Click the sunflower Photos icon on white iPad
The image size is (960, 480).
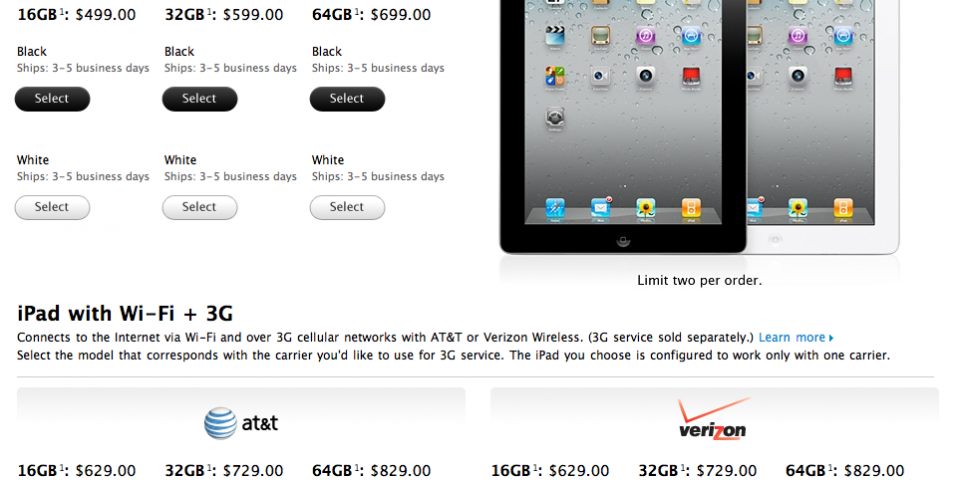(x=798, y=208)
